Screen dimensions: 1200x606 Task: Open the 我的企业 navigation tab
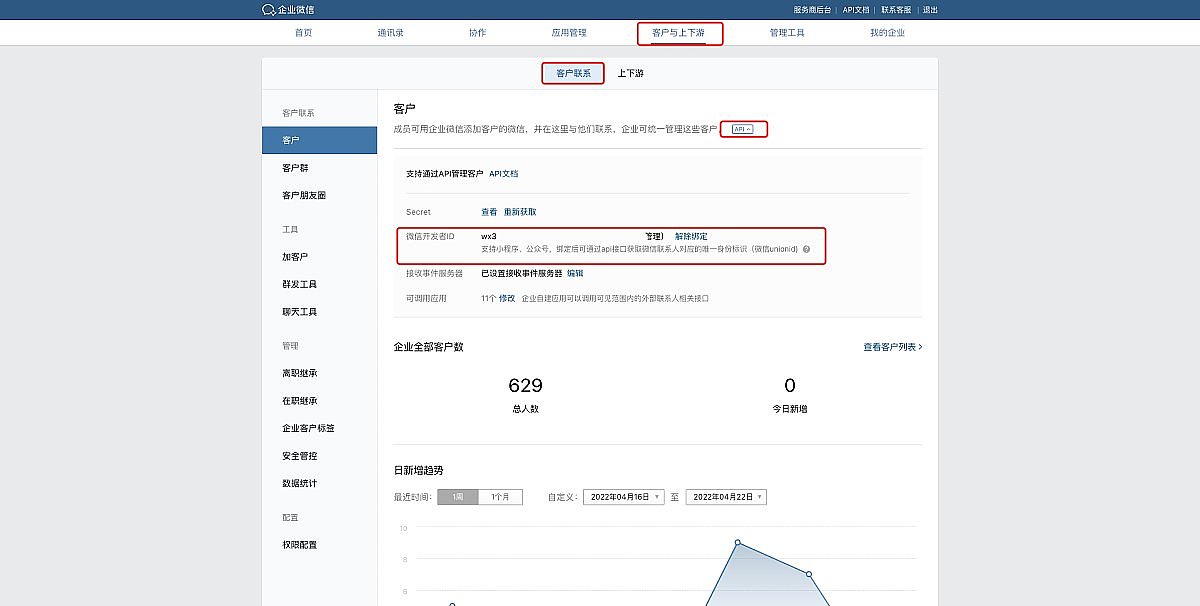[887, 33]
